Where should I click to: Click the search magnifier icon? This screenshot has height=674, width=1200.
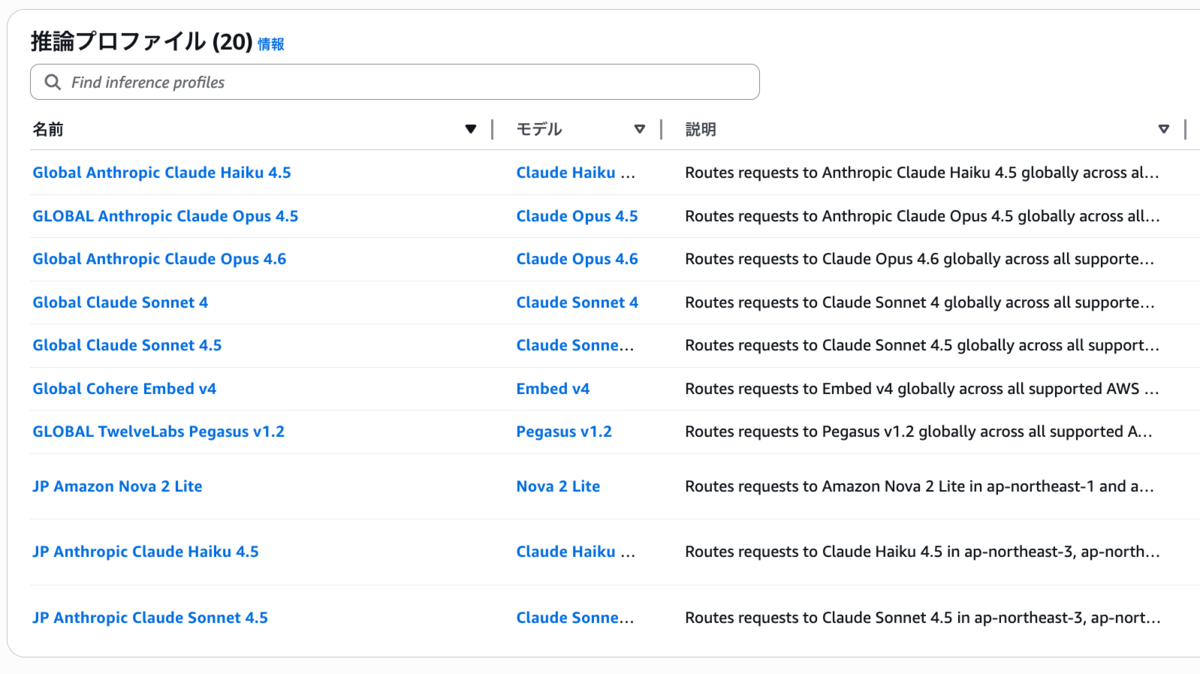pos(53,82)
